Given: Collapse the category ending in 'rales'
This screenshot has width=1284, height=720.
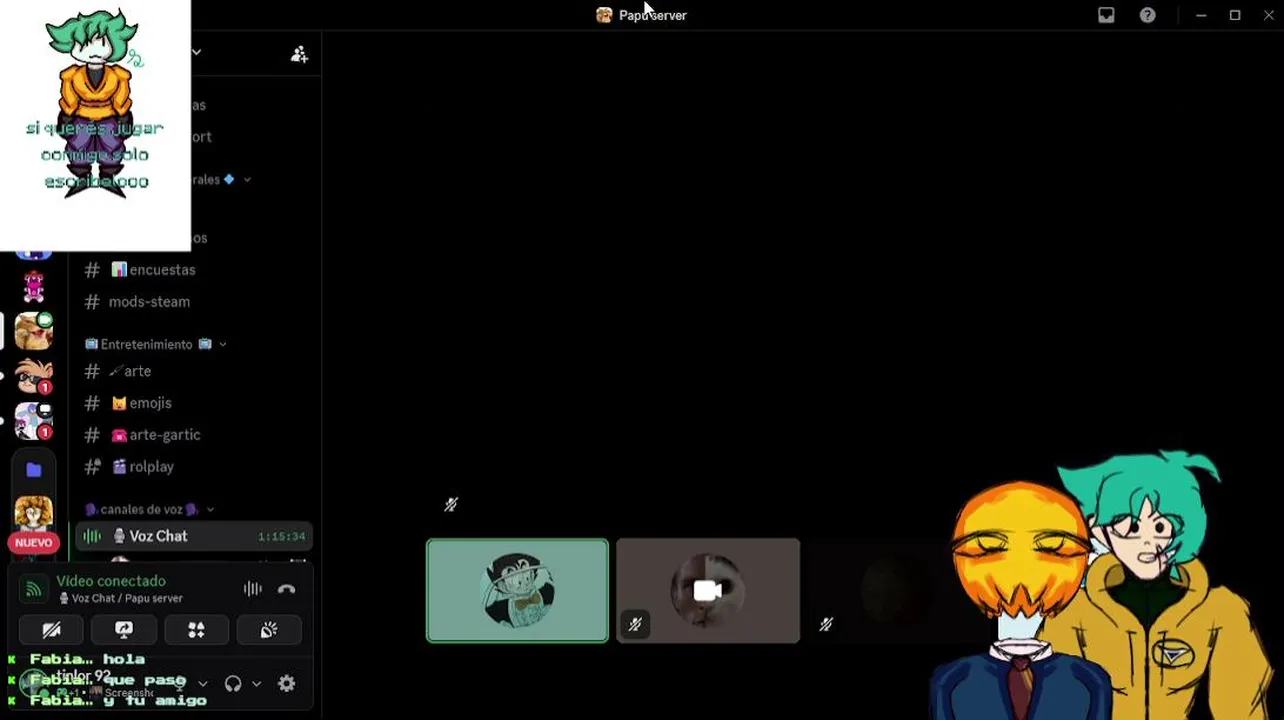Looking at the screenshot, I should pyautogui.click(x=220, y=180).
